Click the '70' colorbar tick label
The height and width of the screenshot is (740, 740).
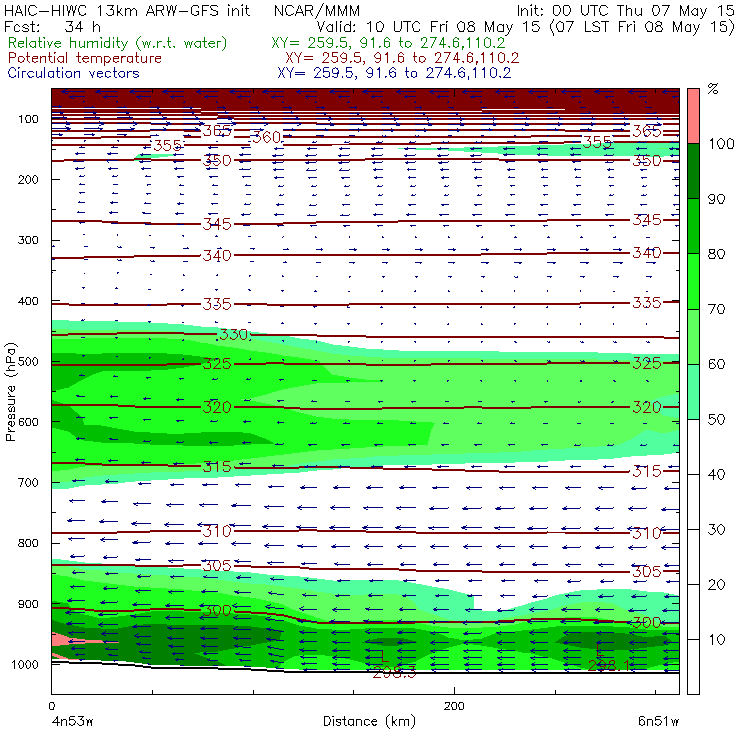(x=716, y=309)
